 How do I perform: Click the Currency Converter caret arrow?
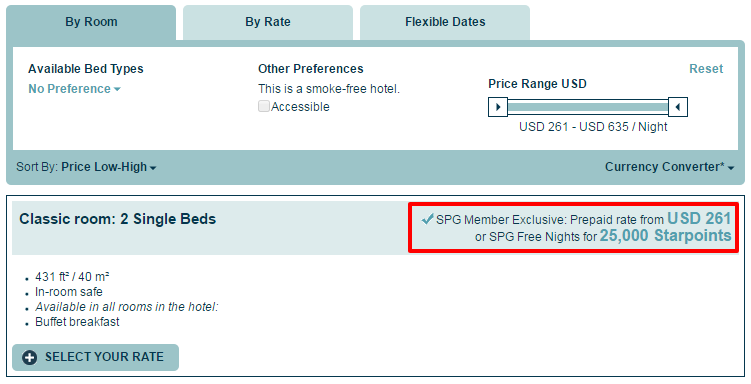point(731,168)
